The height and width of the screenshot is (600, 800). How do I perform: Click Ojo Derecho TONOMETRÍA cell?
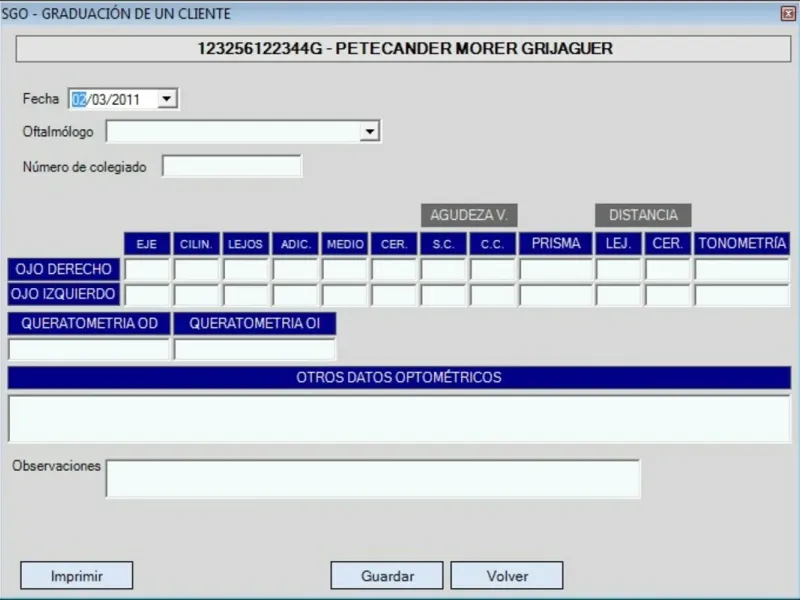pos(742,269)
